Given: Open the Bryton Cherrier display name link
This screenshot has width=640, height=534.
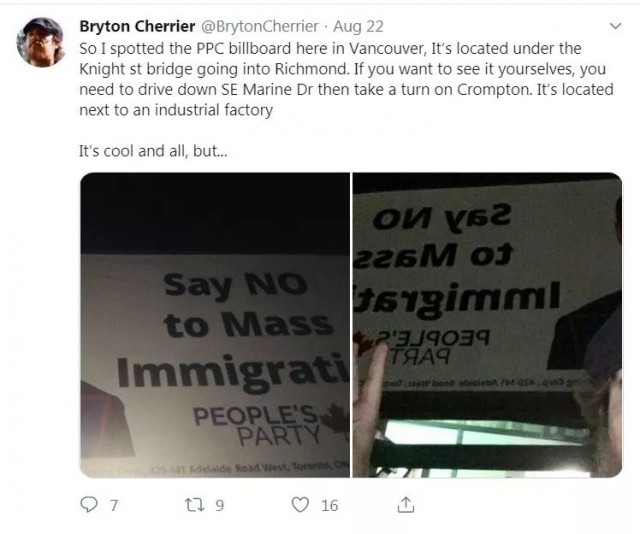Looking at the screenshot, I should tap(137, 26).
